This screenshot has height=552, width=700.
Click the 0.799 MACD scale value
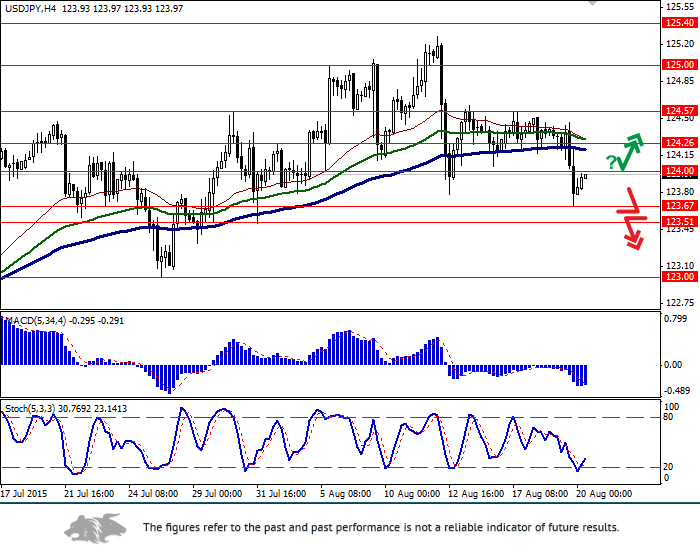click(675, 318)
